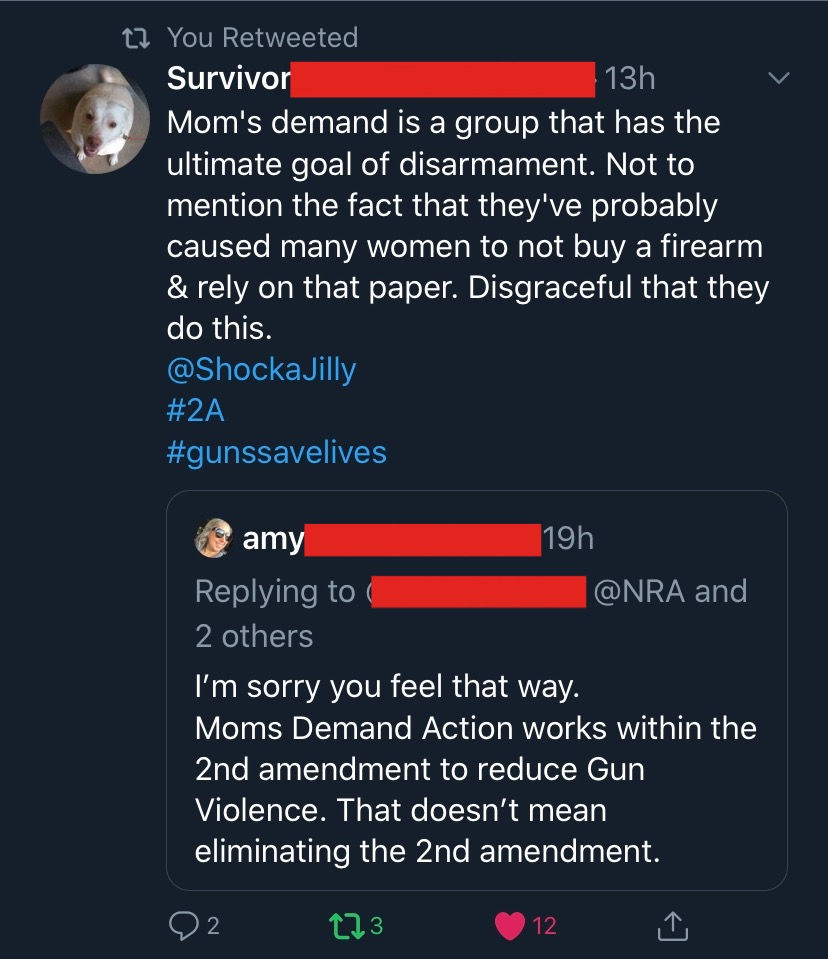Tap the 13h timestamp
Viewport: 828px width, 959px height.
[x=630, y=78]
